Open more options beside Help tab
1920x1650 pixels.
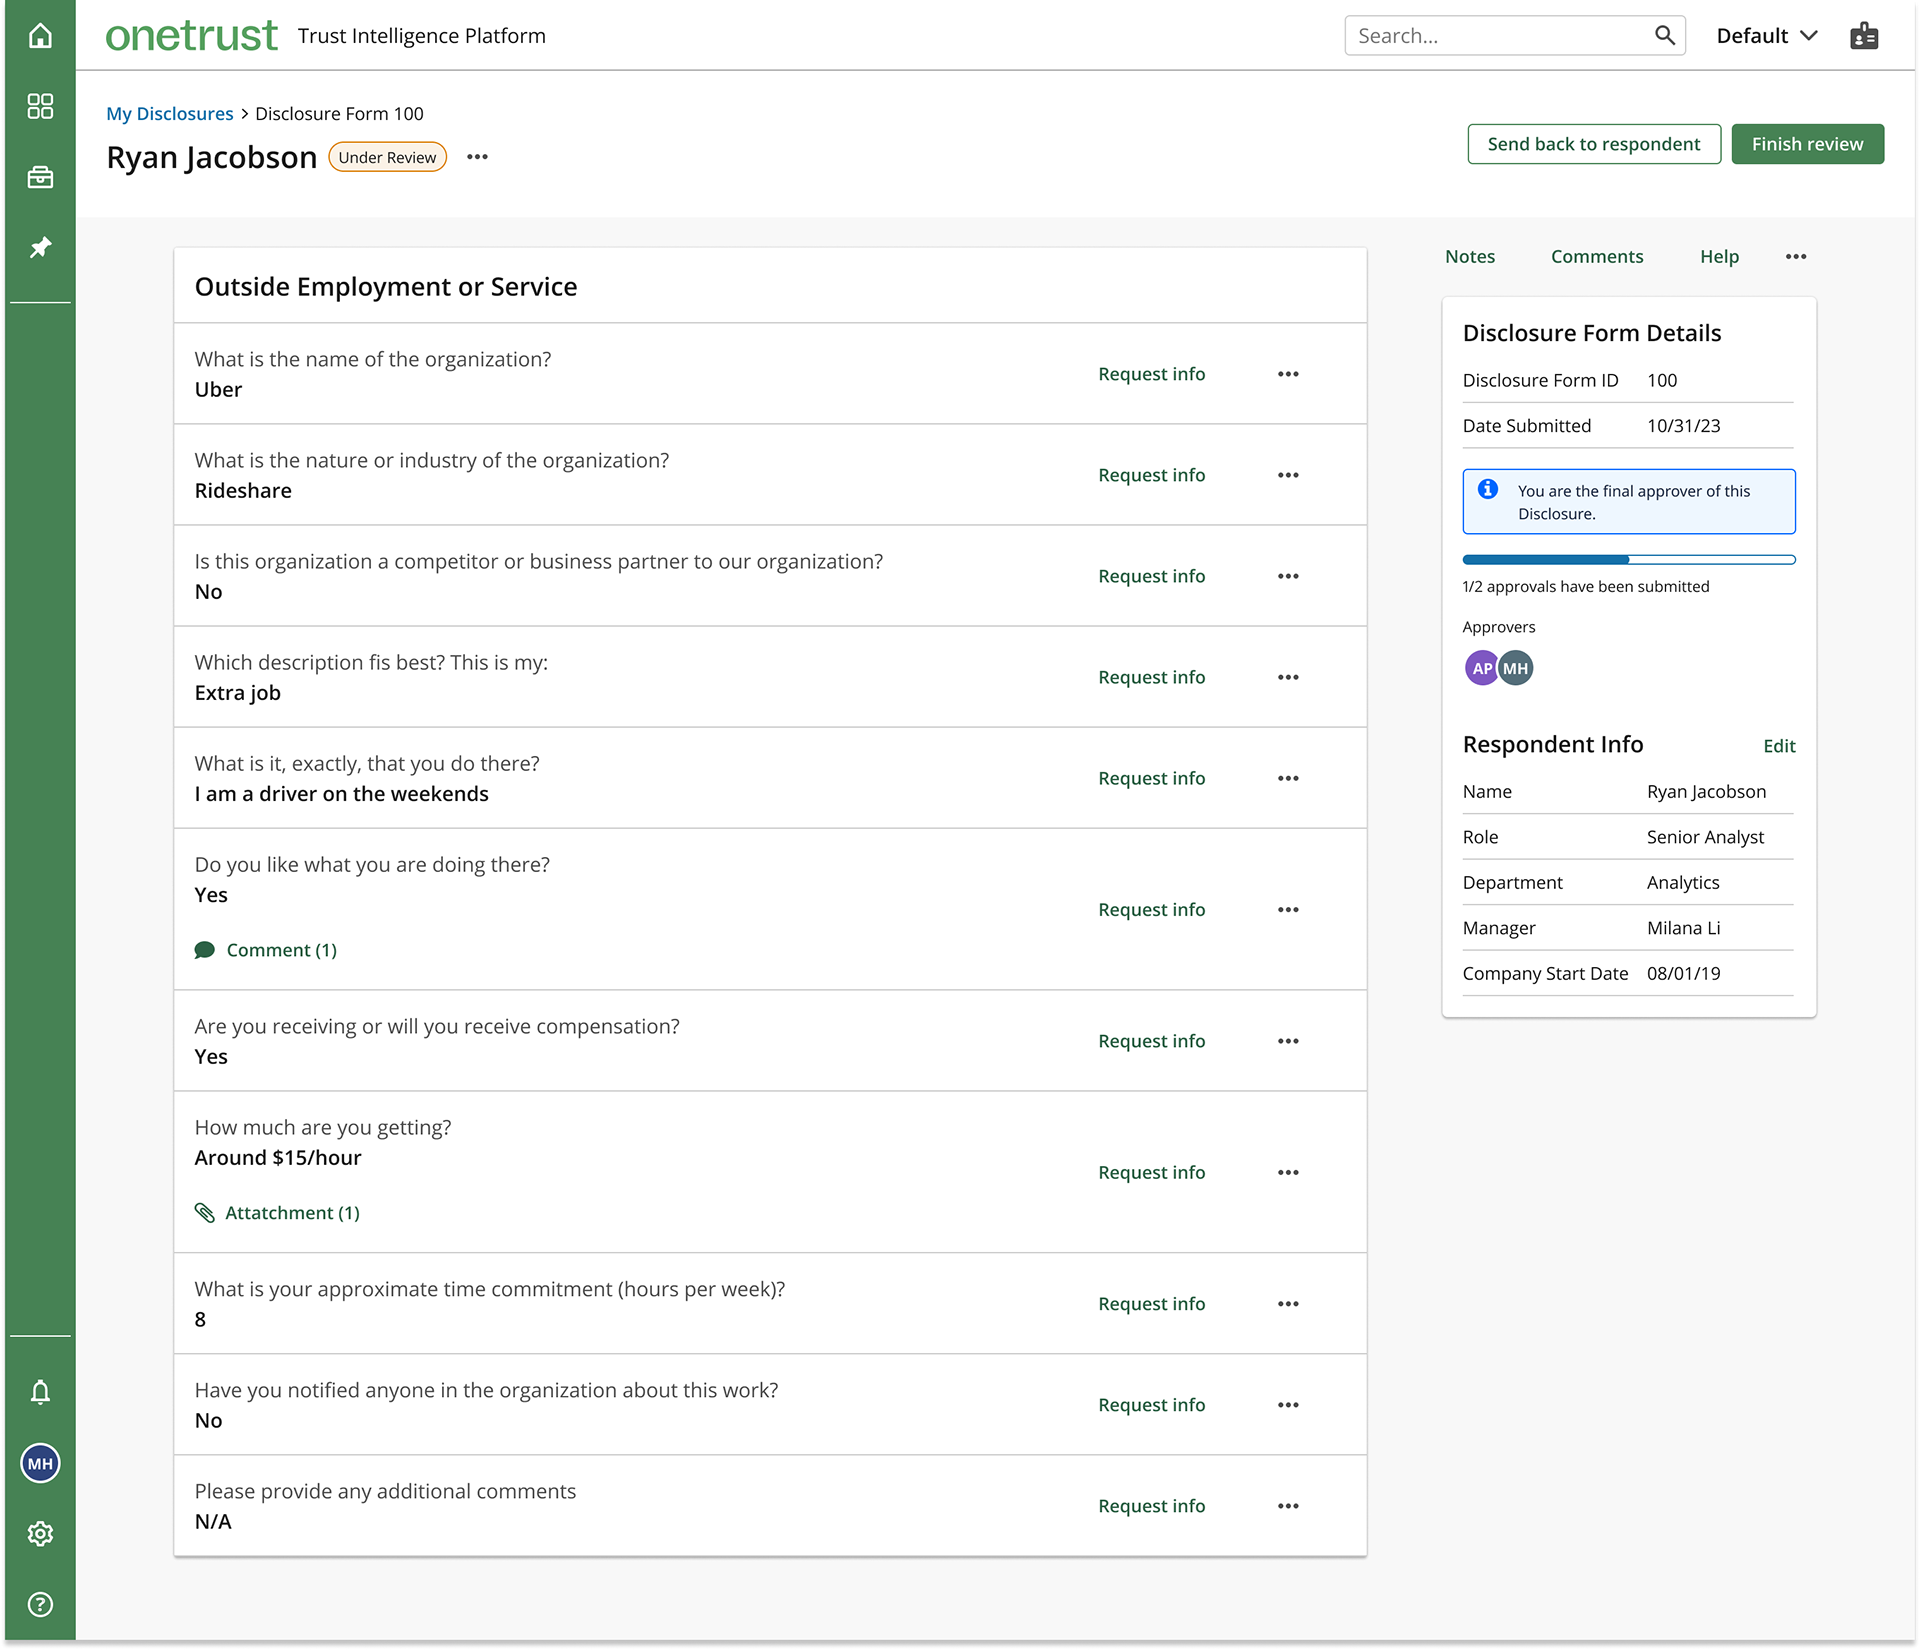[1796, 257]
